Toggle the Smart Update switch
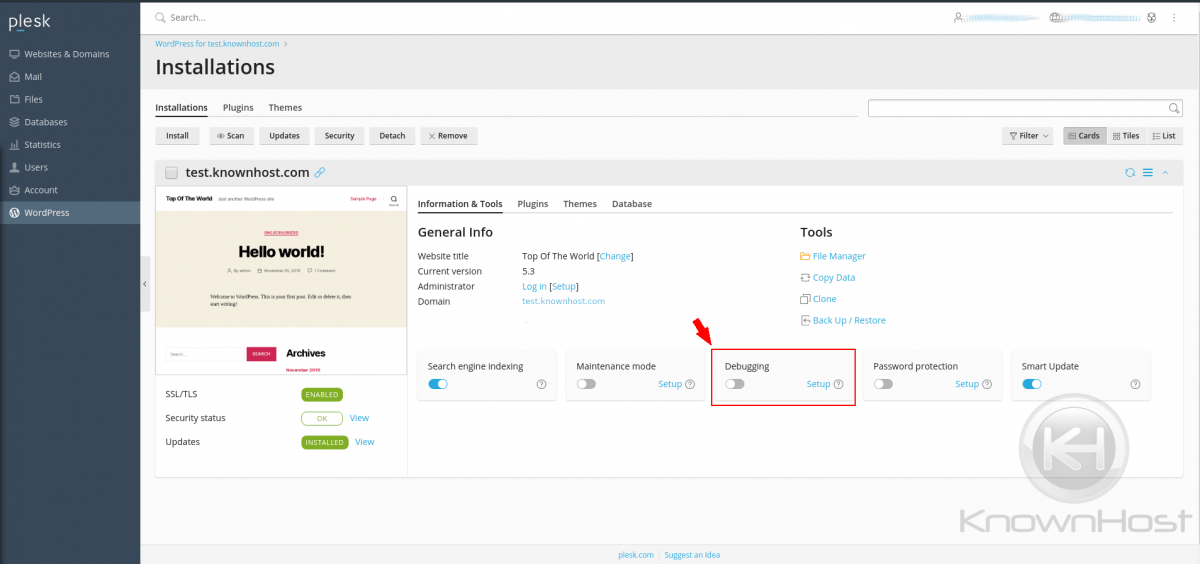Image resolution: width=1200 pixels, height=564 pixels. pos(1032,384)
